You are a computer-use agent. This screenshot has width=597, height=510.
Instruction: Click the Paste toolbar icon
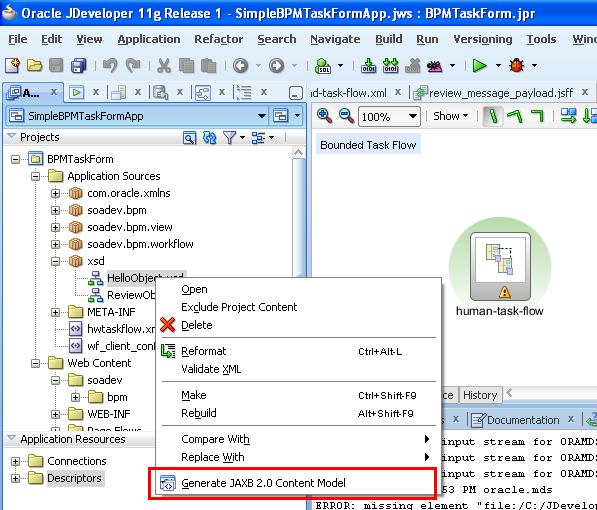click(208, 66)
